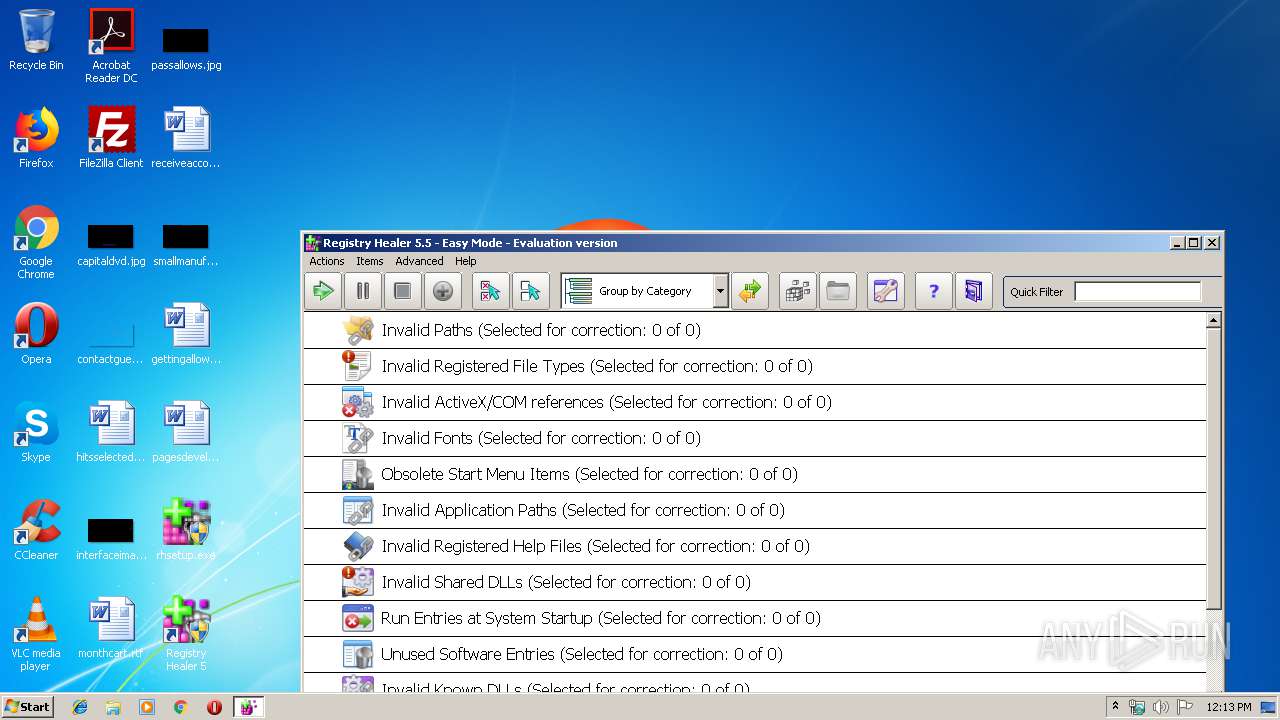Select the Obsolete Start Menu Items row
This screenshot has width=1280, height=720.
pyautogui.click(x=755, y=474)
